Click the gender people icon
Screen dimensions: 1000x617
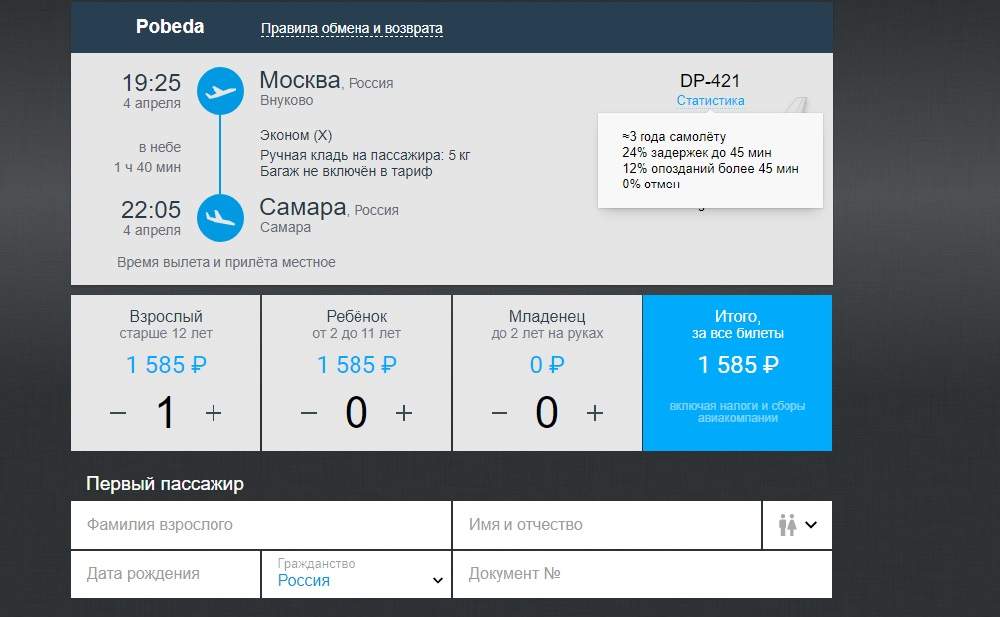tap(787, 525)
